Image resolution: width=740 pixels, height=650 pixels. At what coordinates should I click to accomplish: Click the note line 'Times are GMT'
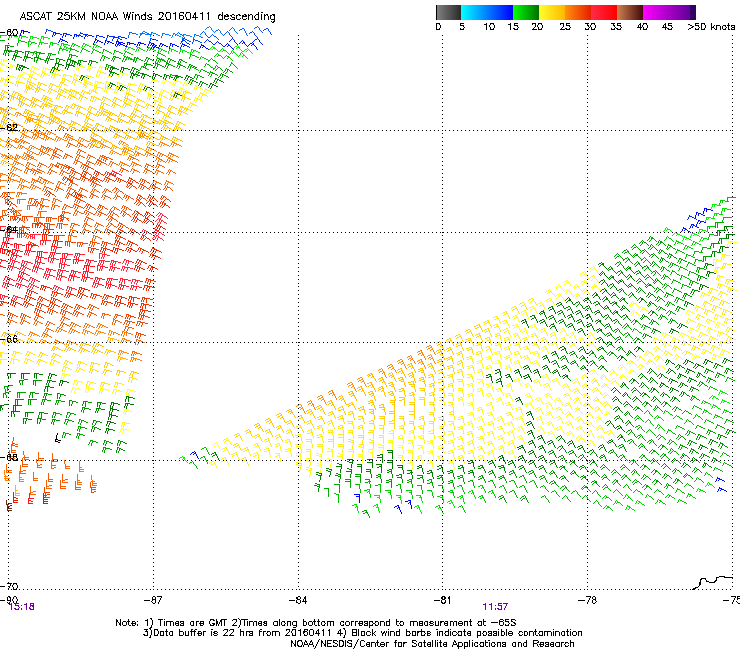point(192,623)
